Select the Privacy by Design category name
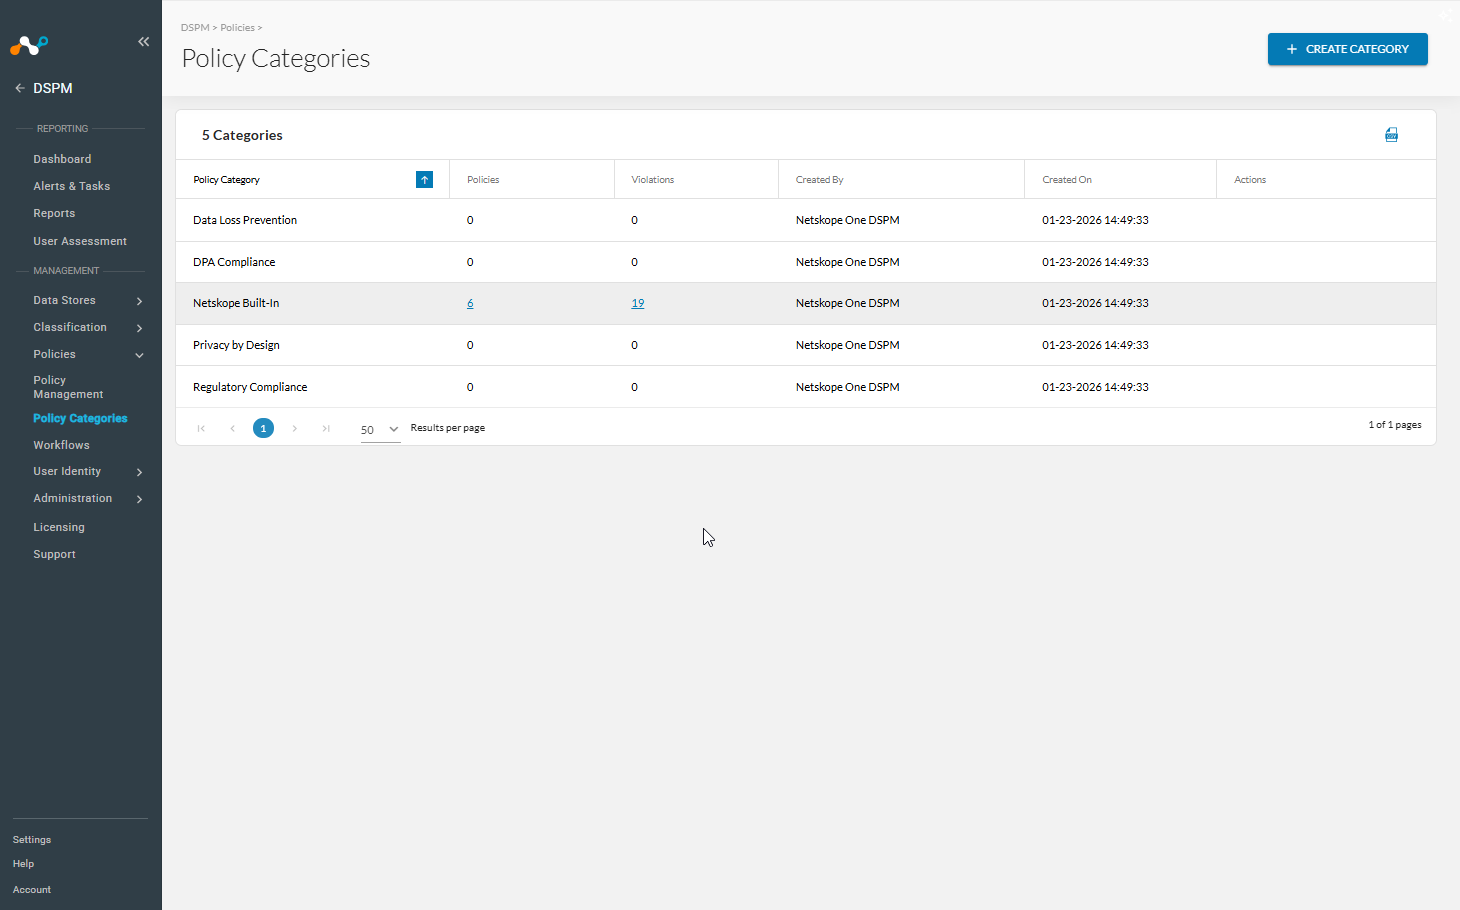1460x910 pixels. pos(236,345)
